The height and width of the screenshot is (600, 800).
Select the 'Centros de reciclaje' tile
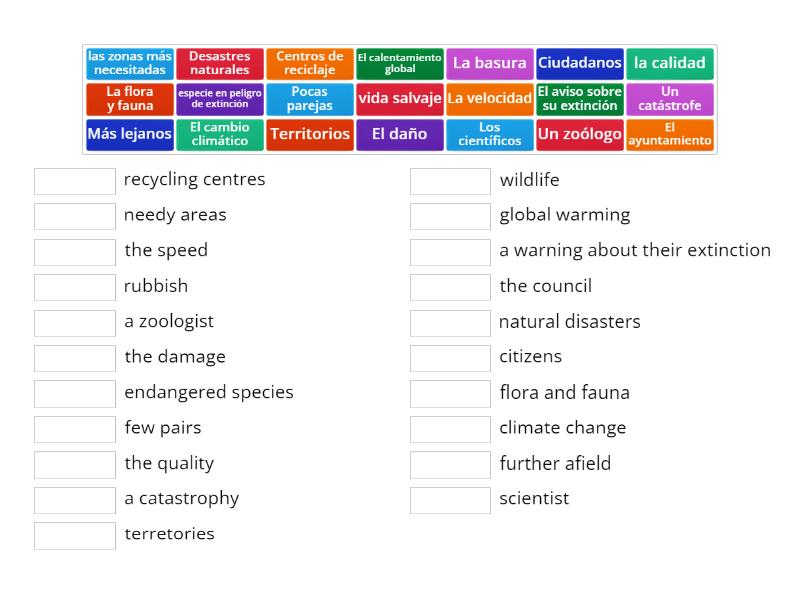pyautogui.click(x=310, y=63)
